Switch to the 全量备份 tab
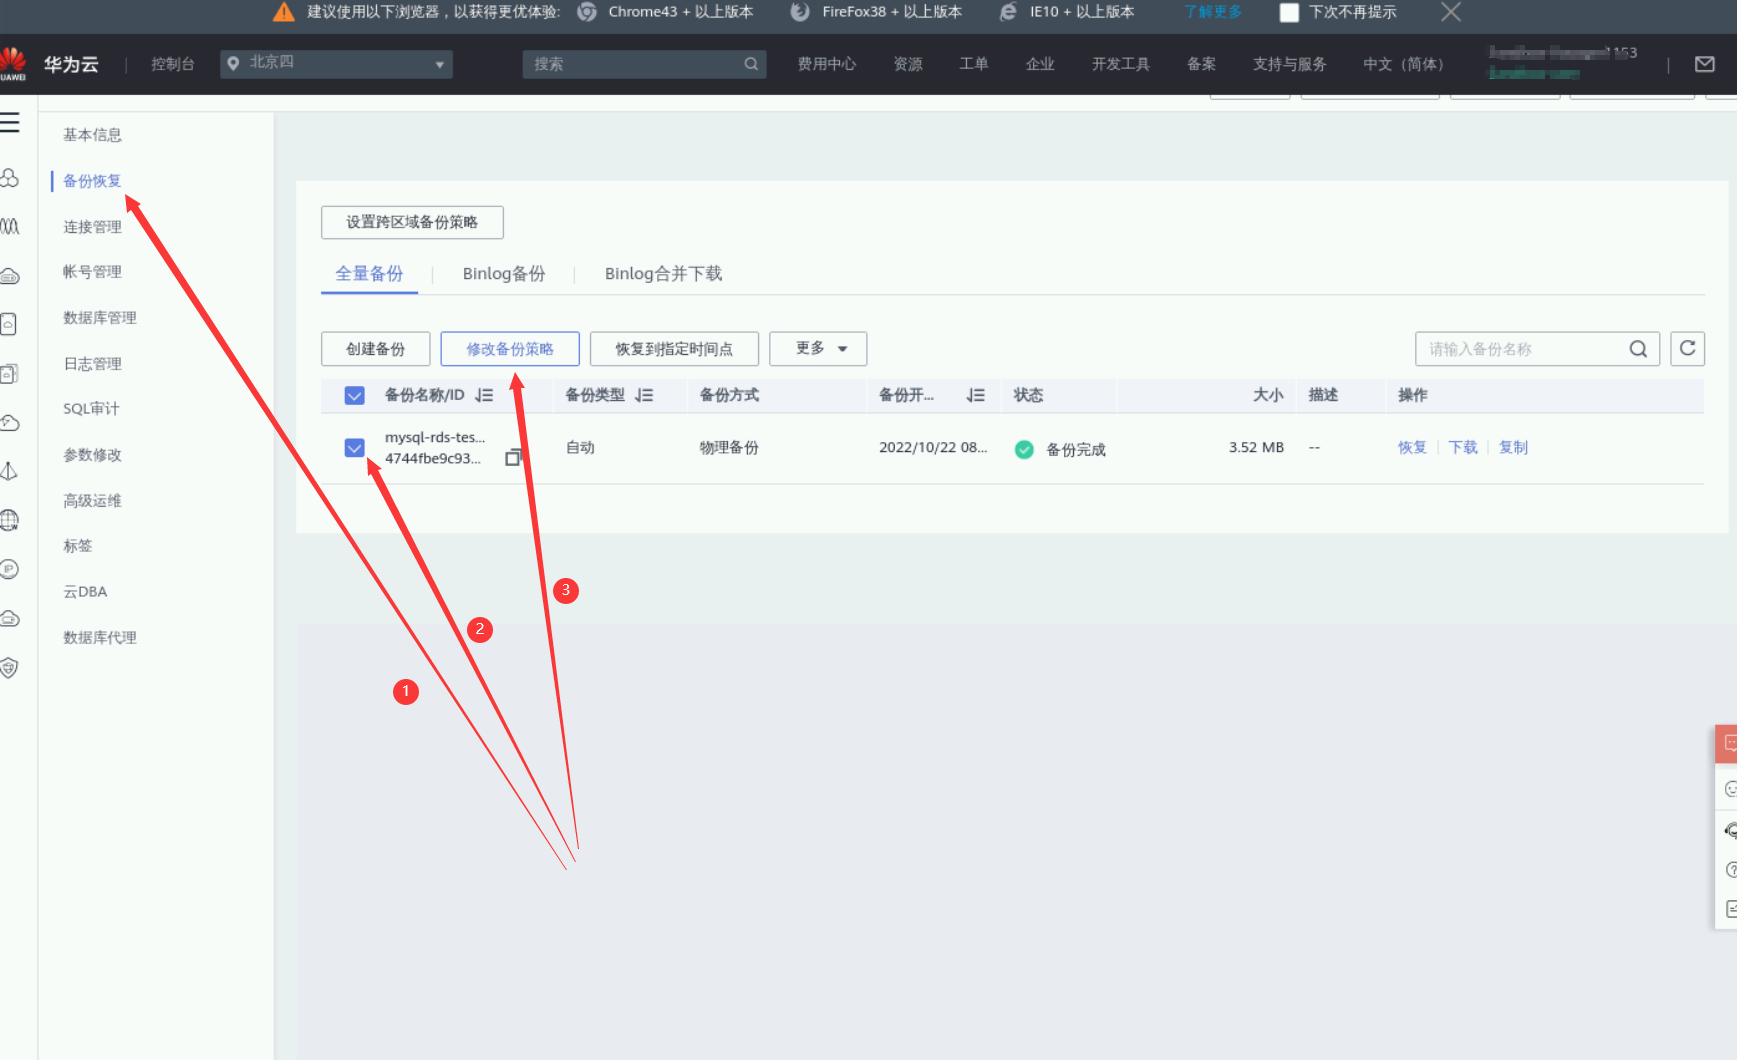Viewport: 1737px width, 1060px height. coord(369,274)
